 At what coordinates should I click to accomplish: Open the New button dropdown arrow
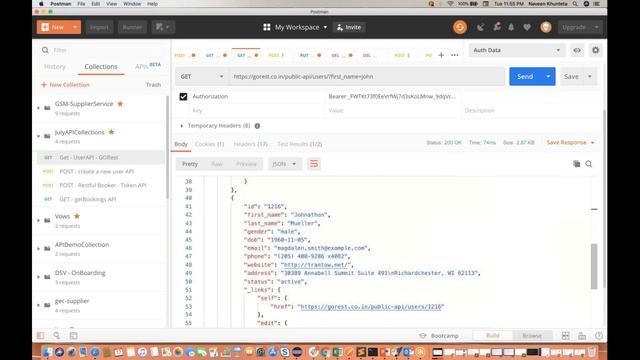pos(75,27)
